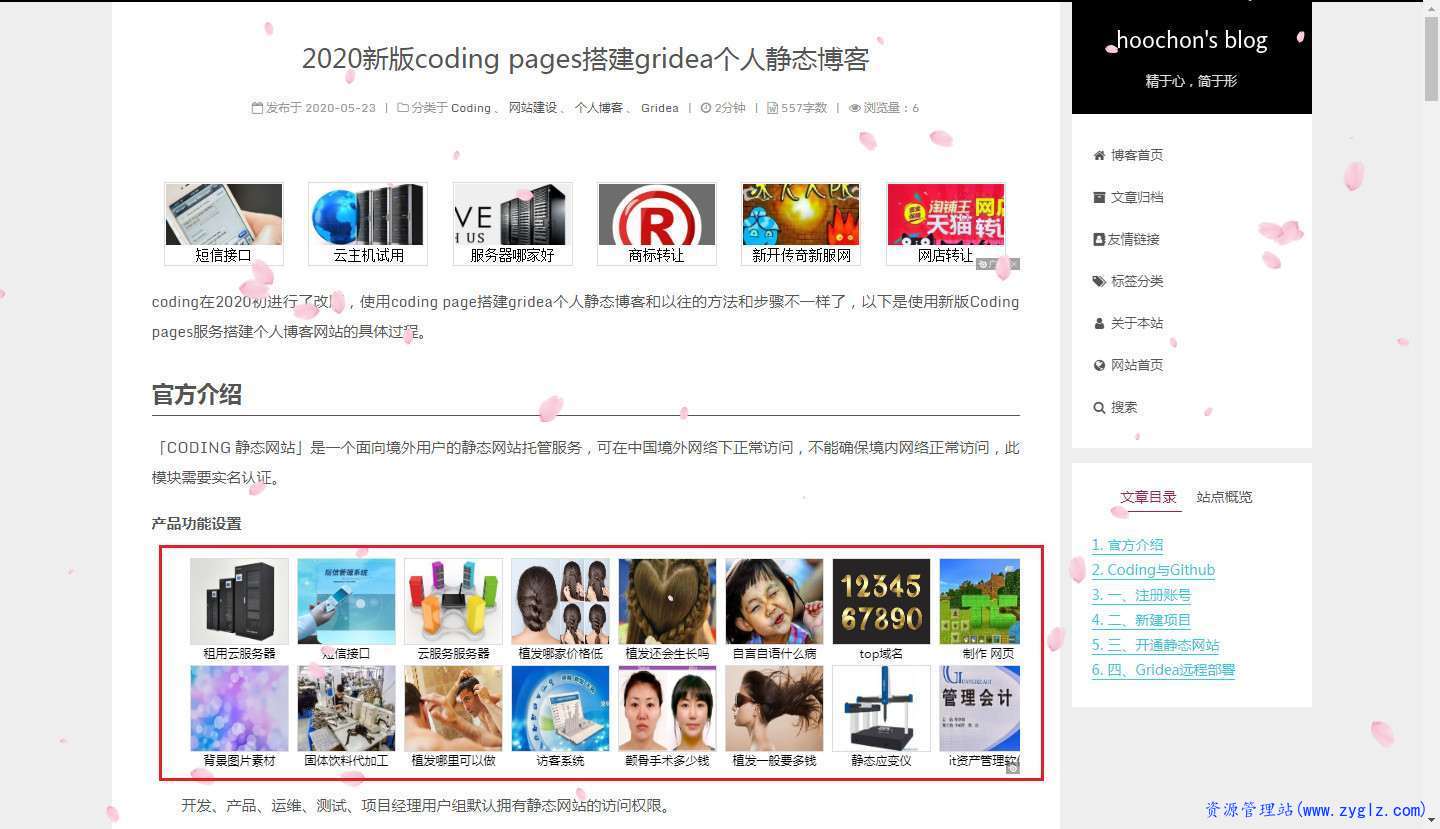Switch to the 文章目录 tab
This screenshot has width=1440, height=829.
pos(1148,497)
